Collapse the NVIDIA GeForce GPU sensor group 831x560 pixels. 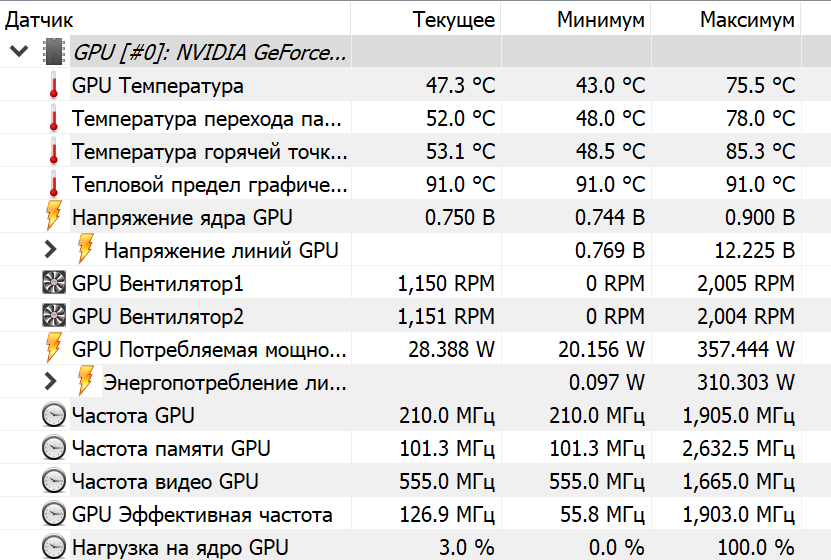(19, 52)
